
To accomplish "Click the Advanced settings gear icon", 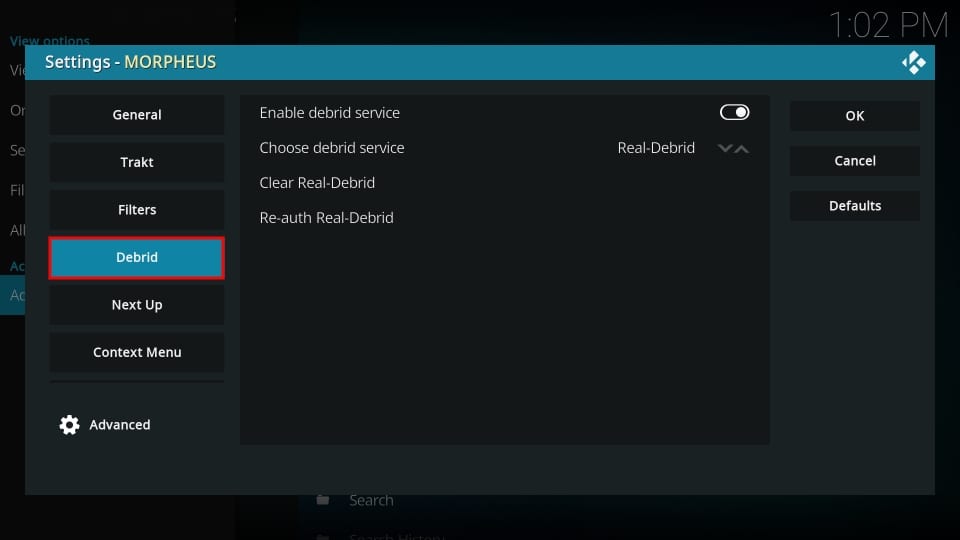I will 69,425.
